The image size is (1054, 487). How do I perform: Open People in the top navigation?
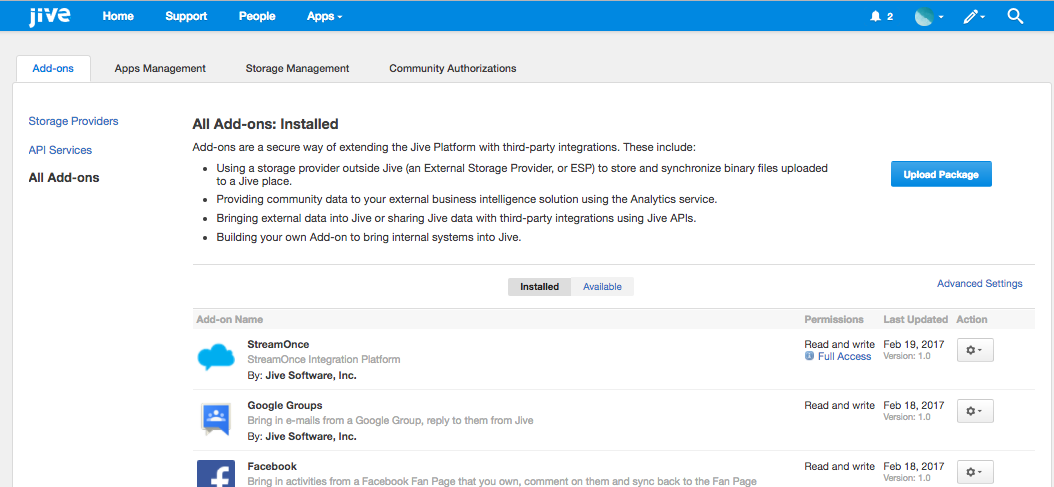click(257, 16)
